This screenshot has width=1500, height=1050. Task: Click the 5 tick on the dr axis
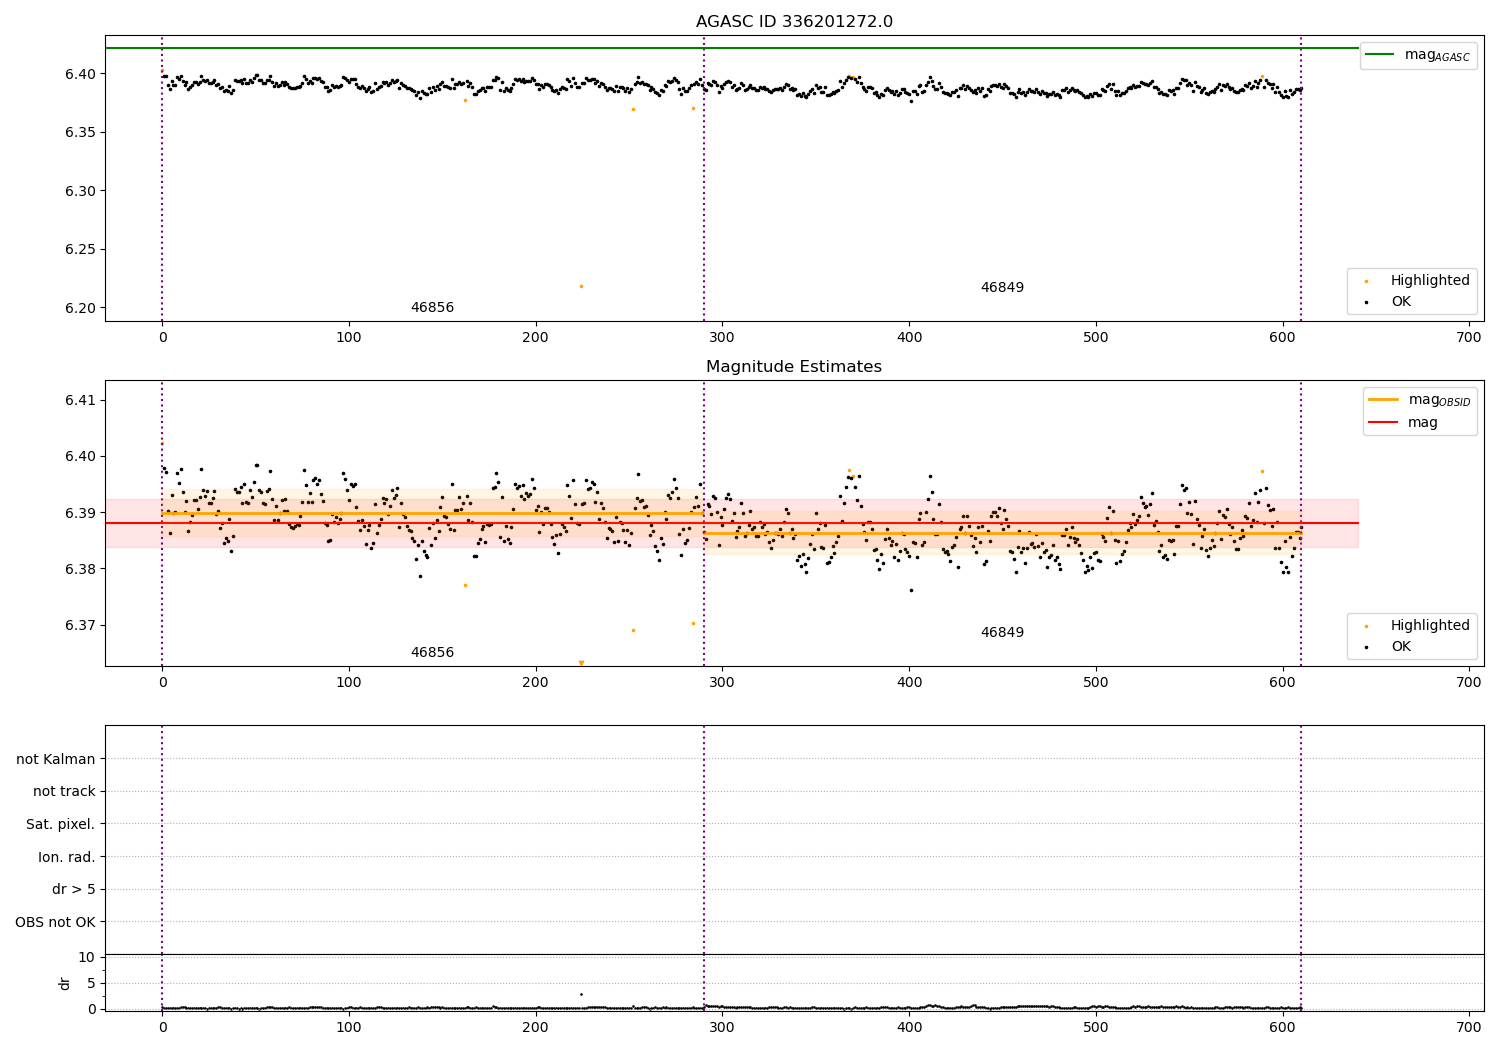coord(92,983)
